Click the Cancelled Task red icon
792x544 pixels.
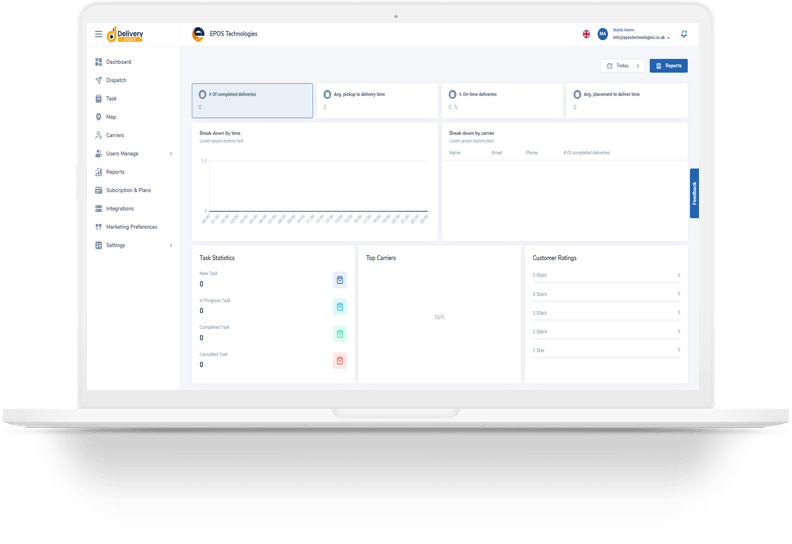click(339, 360)
